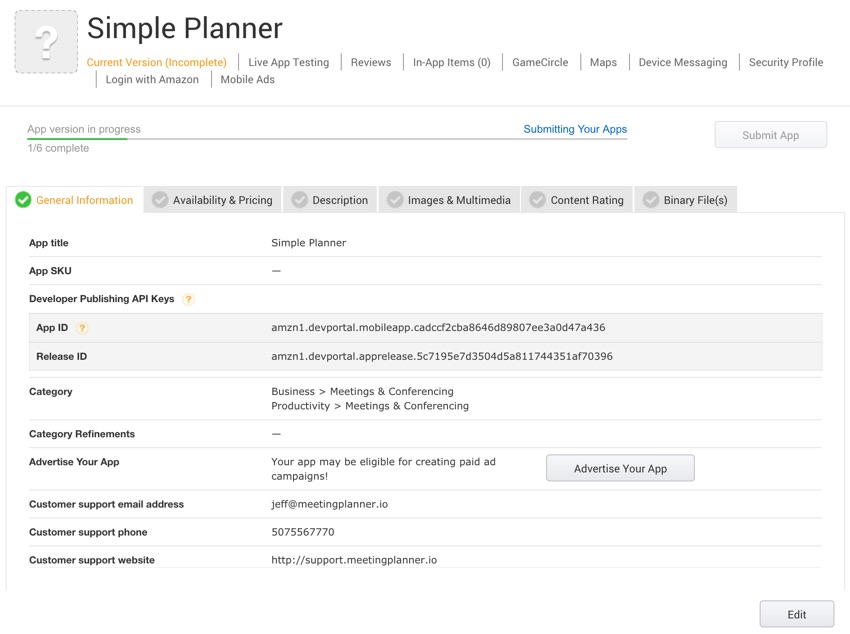Click the app version progress bar

tap(327, 139)
